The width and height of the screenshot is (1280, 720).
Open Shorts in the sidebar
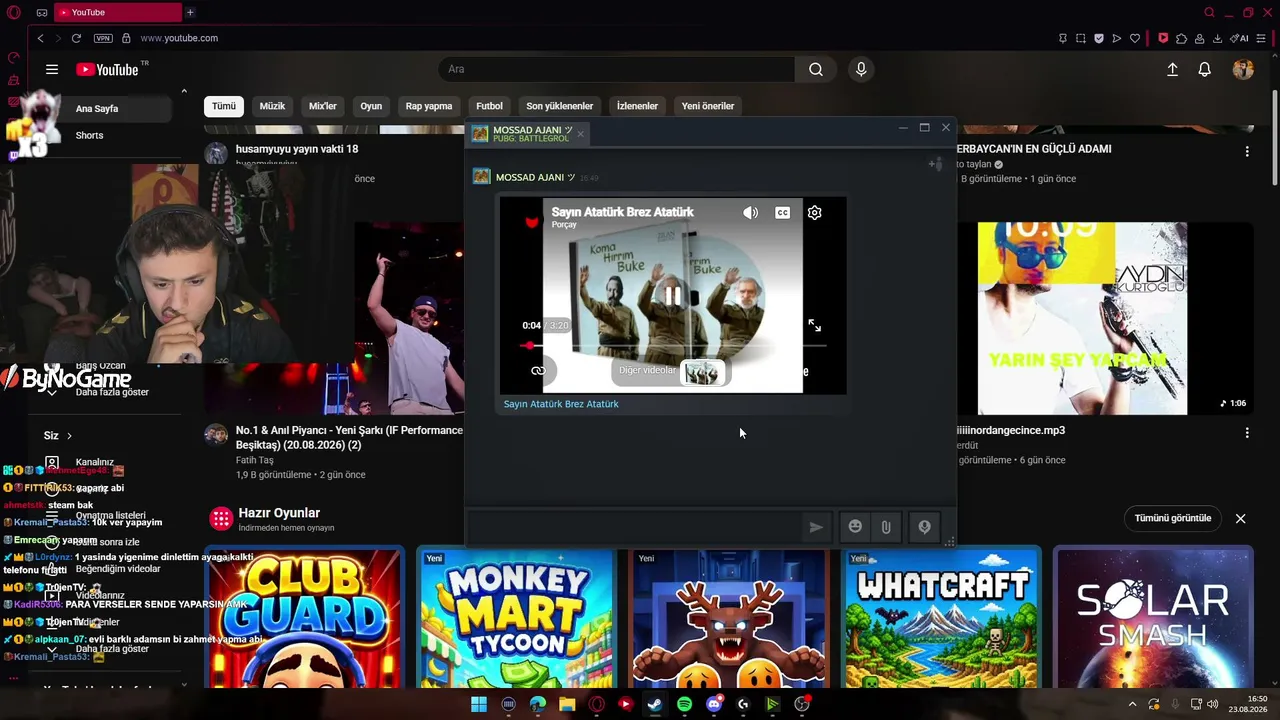coord(89,135)
